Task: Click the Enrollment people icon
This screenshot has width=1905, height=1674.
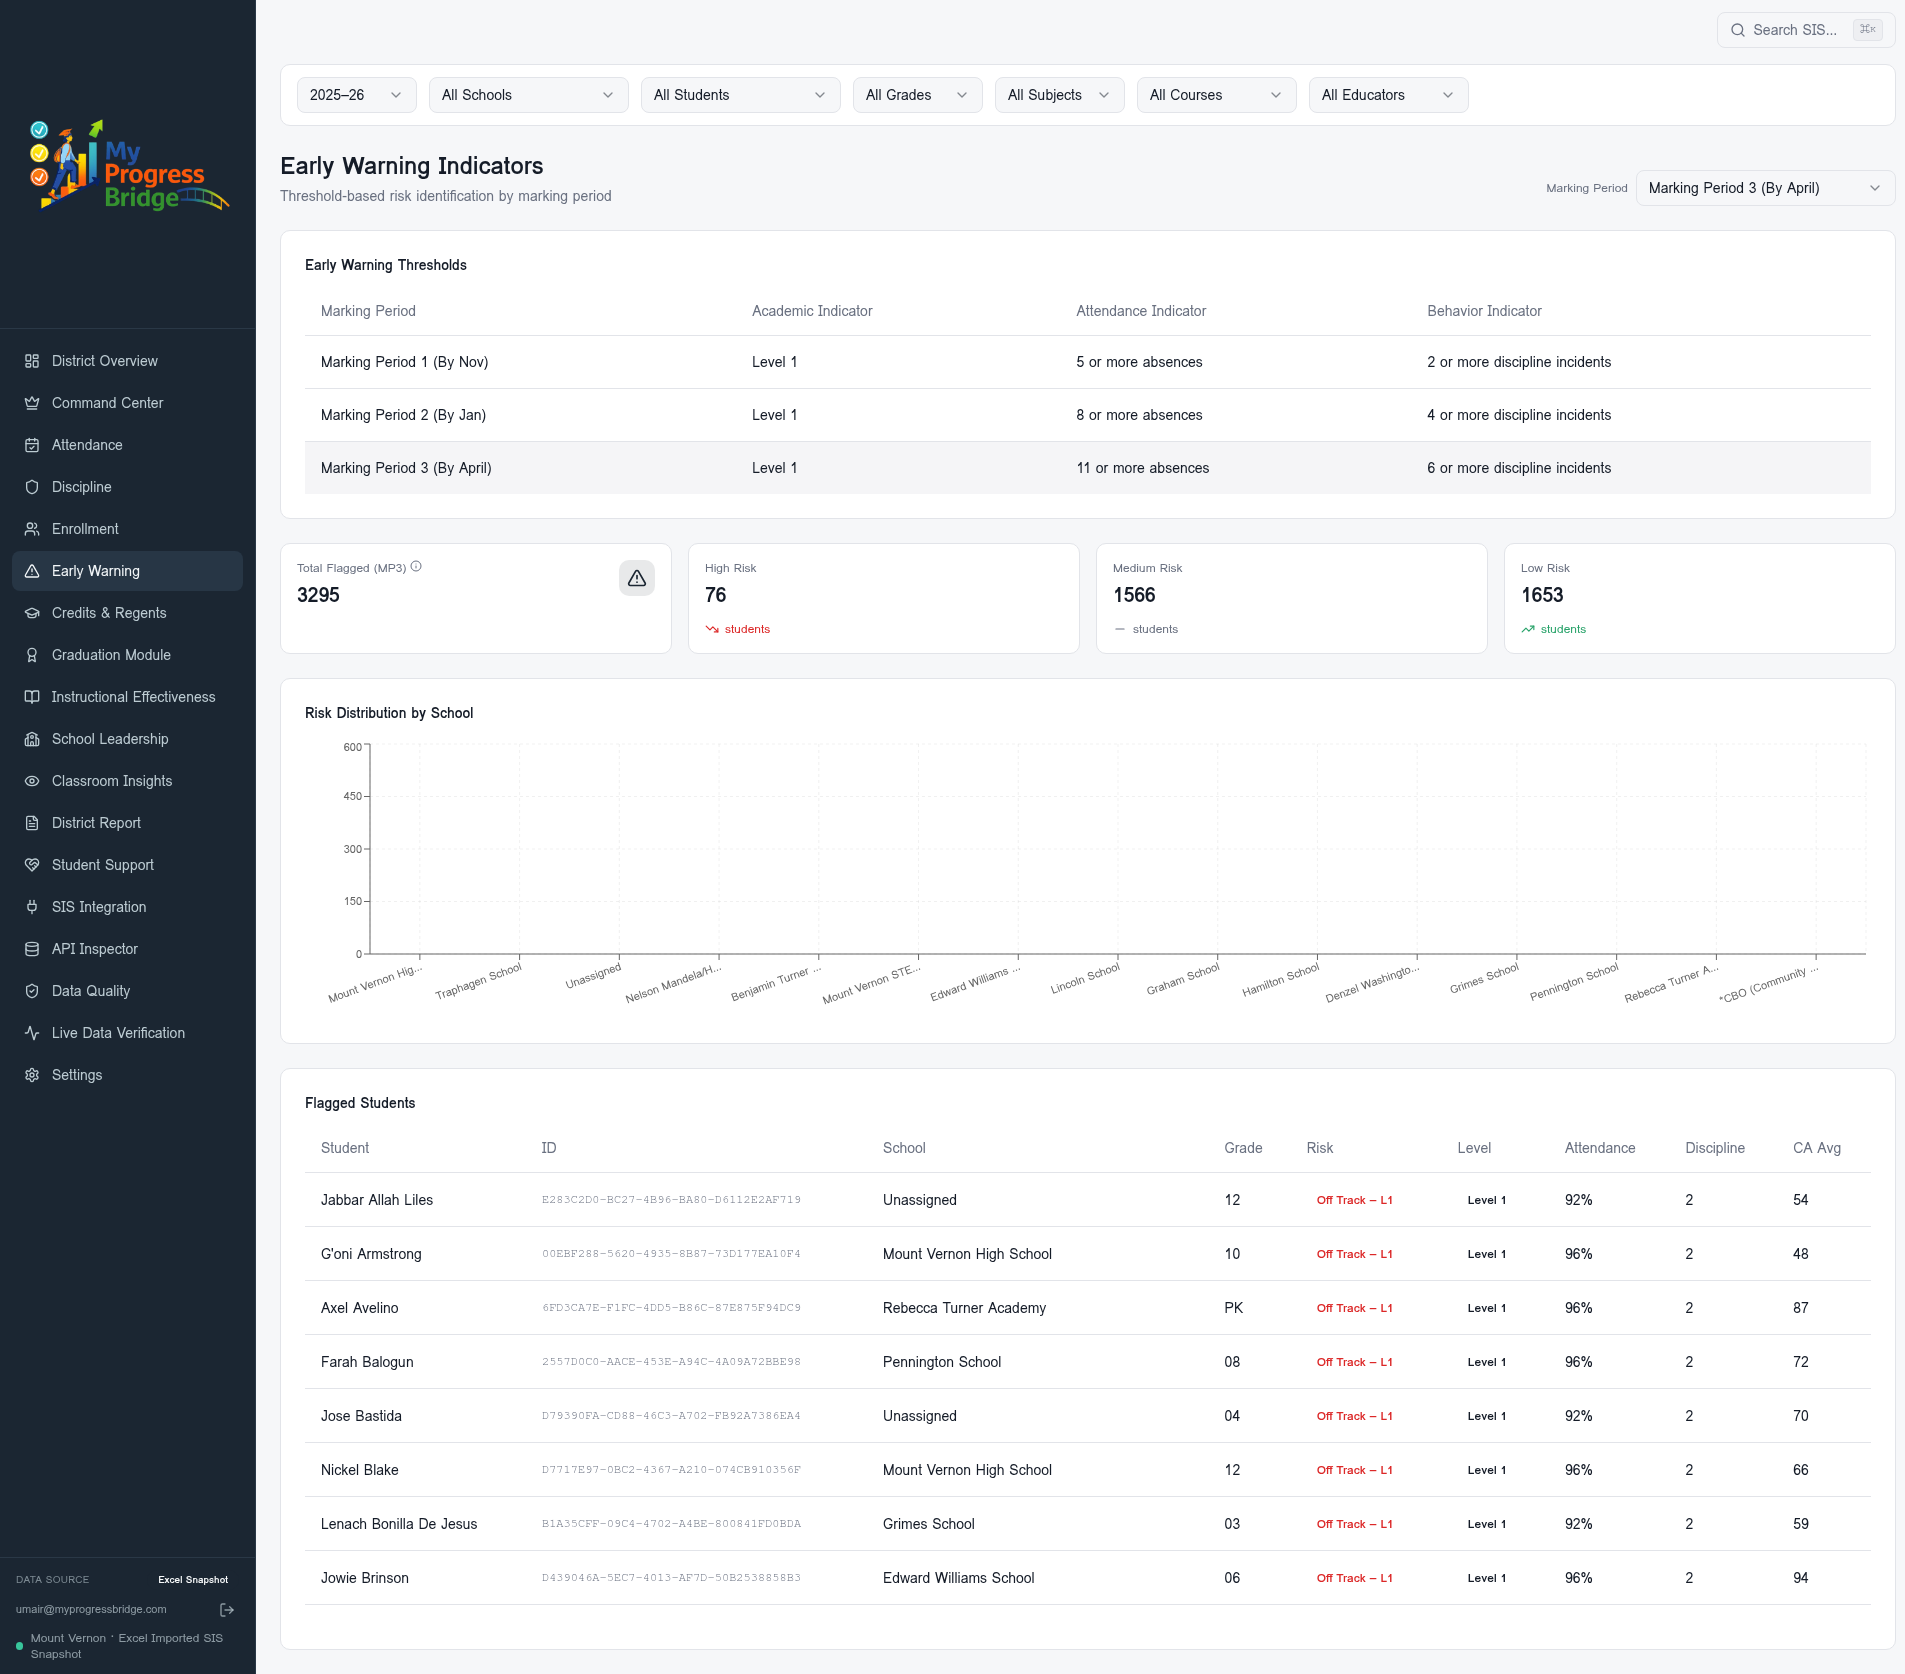Action: (32, 529)
